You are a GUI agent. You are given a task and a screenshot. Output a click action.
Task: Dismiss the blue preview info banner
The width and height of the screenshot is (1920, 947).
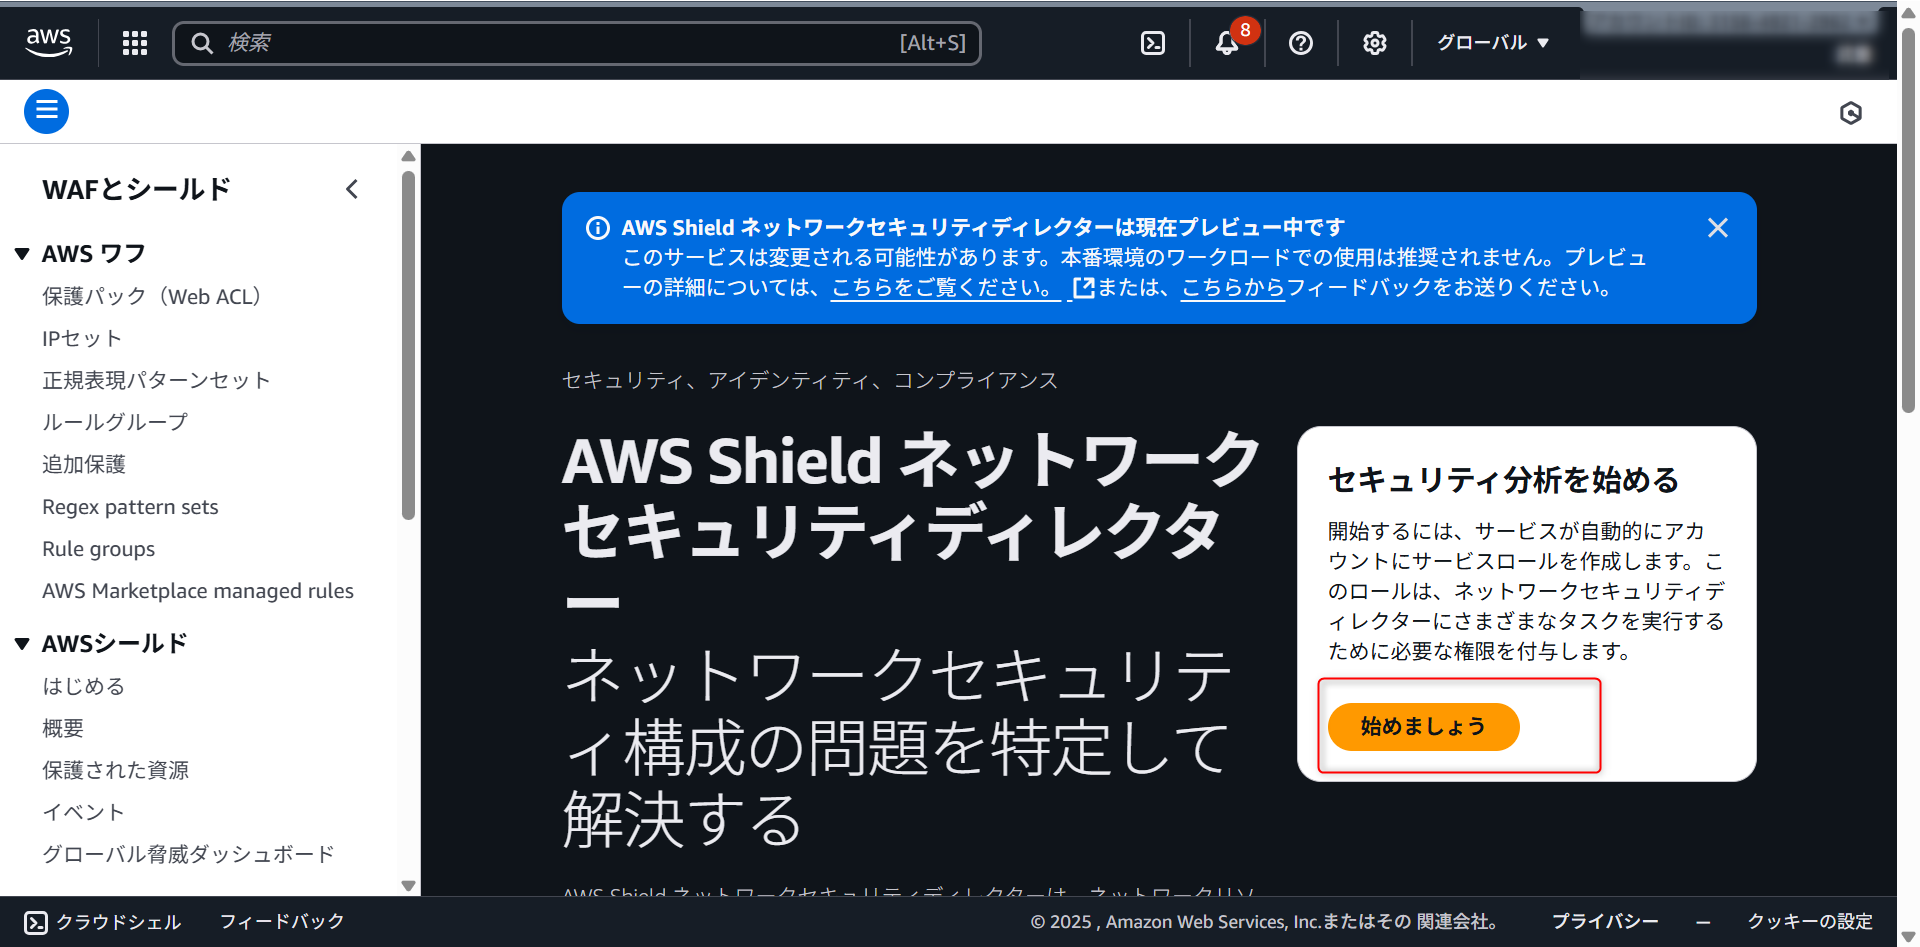pyautogui.click(x=1718, y=228)
